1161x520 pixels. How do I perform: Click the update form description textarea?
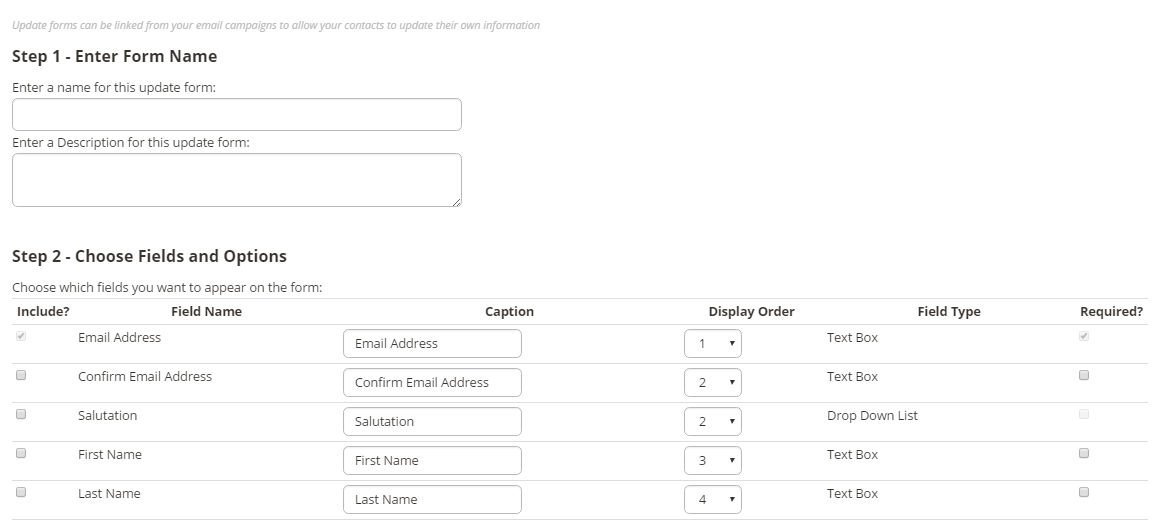237,180
